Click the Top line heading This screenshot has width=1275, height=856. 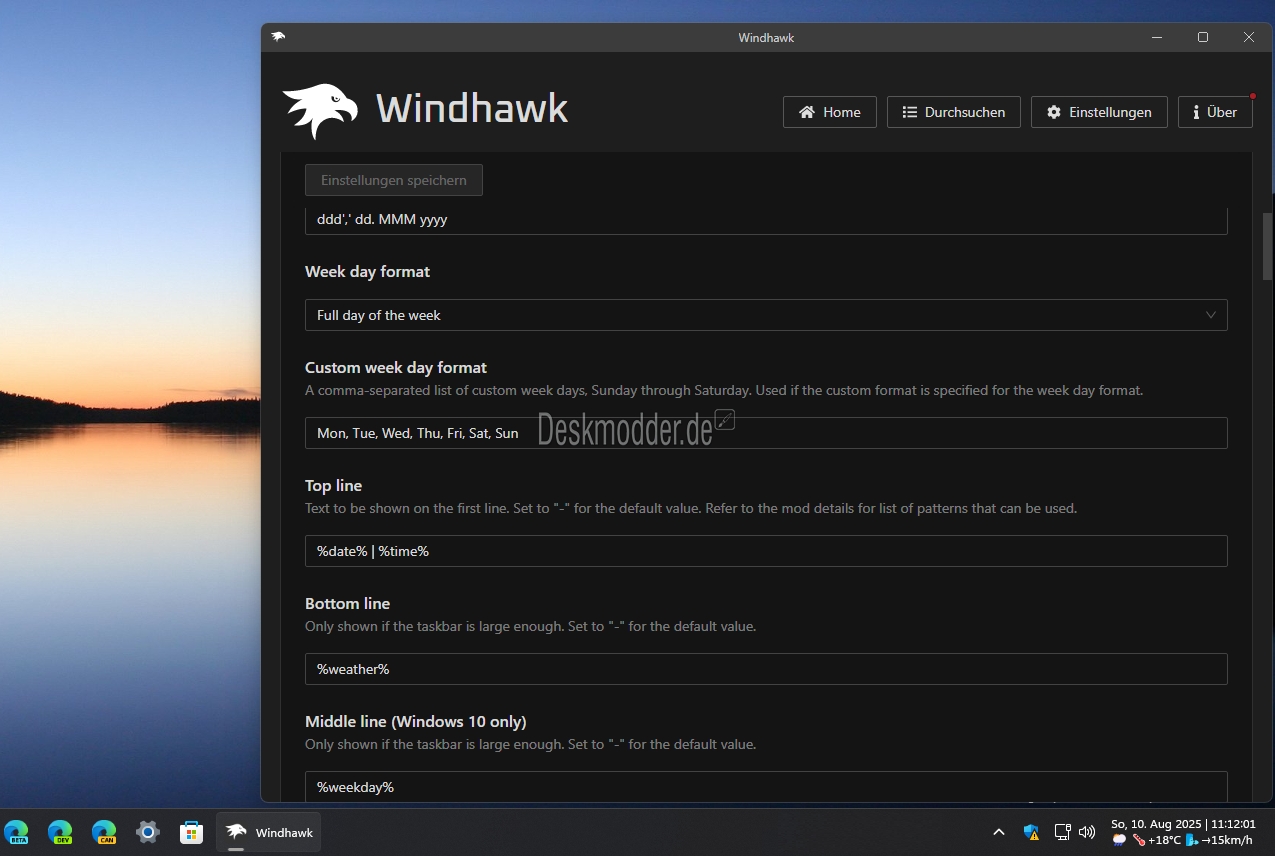(333, 486)
